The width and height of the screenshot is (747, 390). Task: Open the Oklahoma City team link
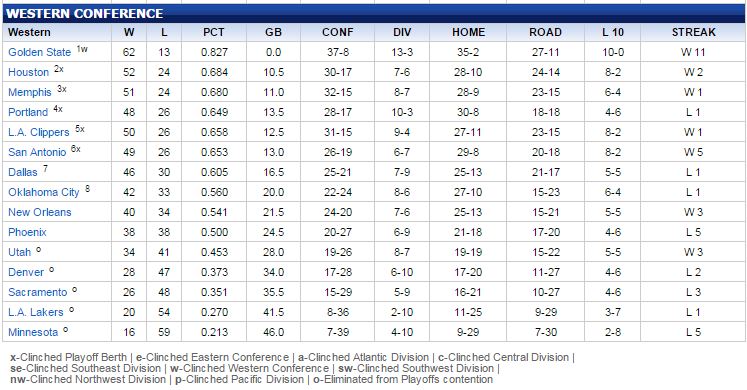point(43,192)
